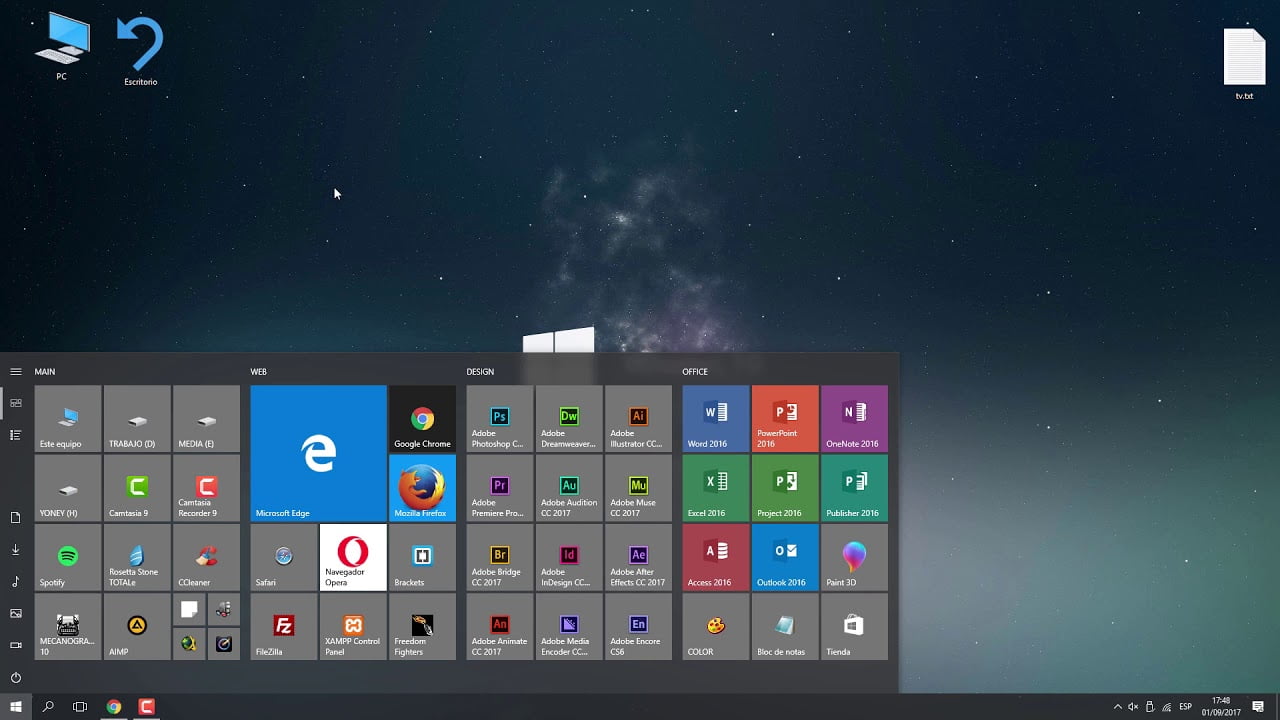Open the YONEY (H) drive tile
The image size is (1280, 720).
(x=68, y=488)
